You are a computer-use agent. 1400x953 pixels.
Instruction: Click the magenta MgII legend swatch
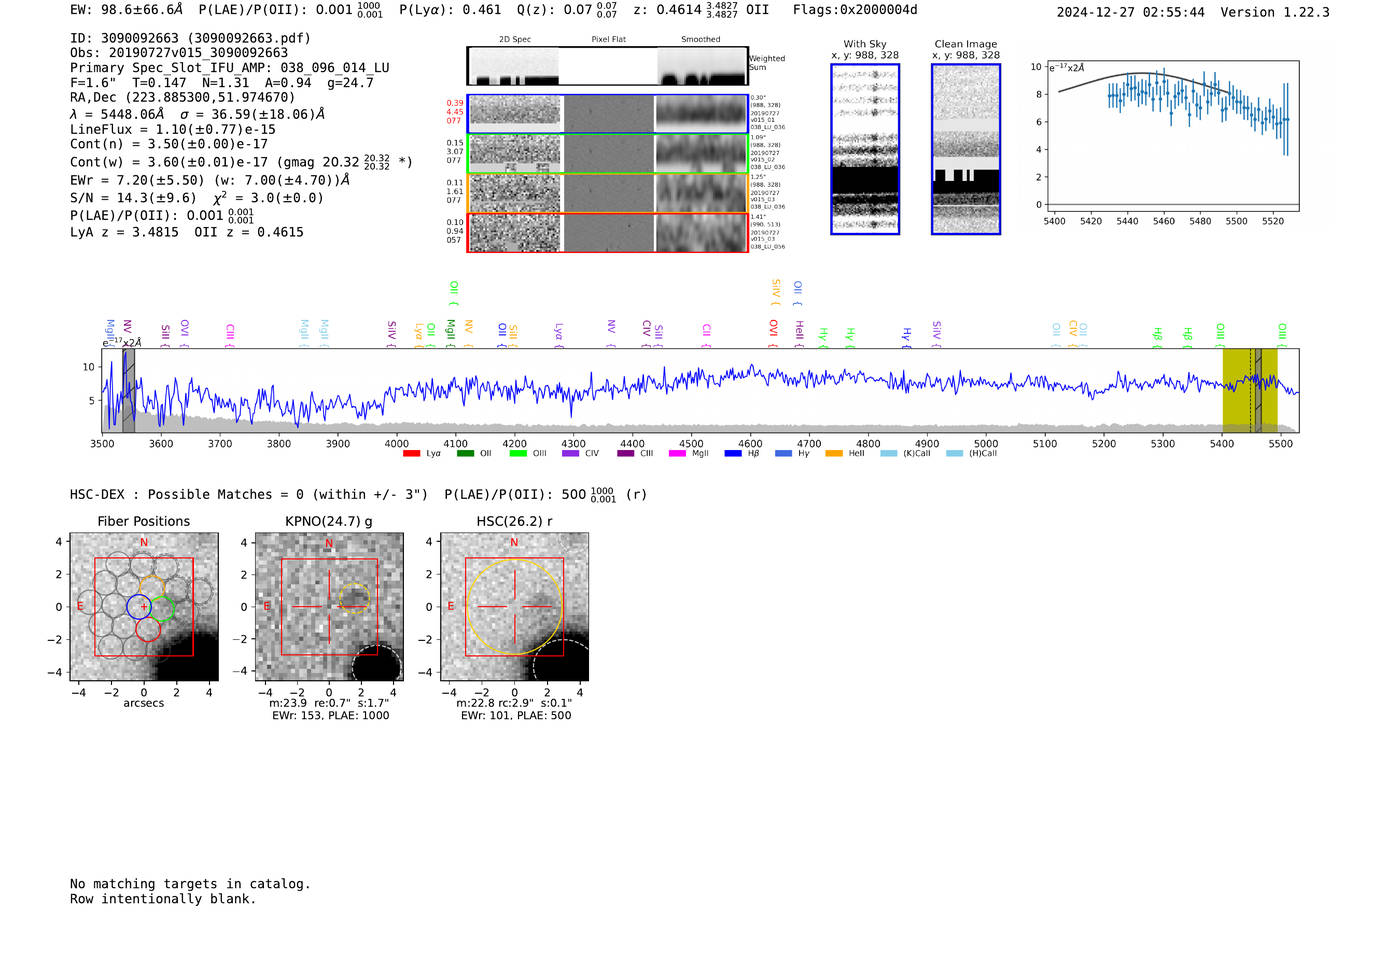[677, 454]
